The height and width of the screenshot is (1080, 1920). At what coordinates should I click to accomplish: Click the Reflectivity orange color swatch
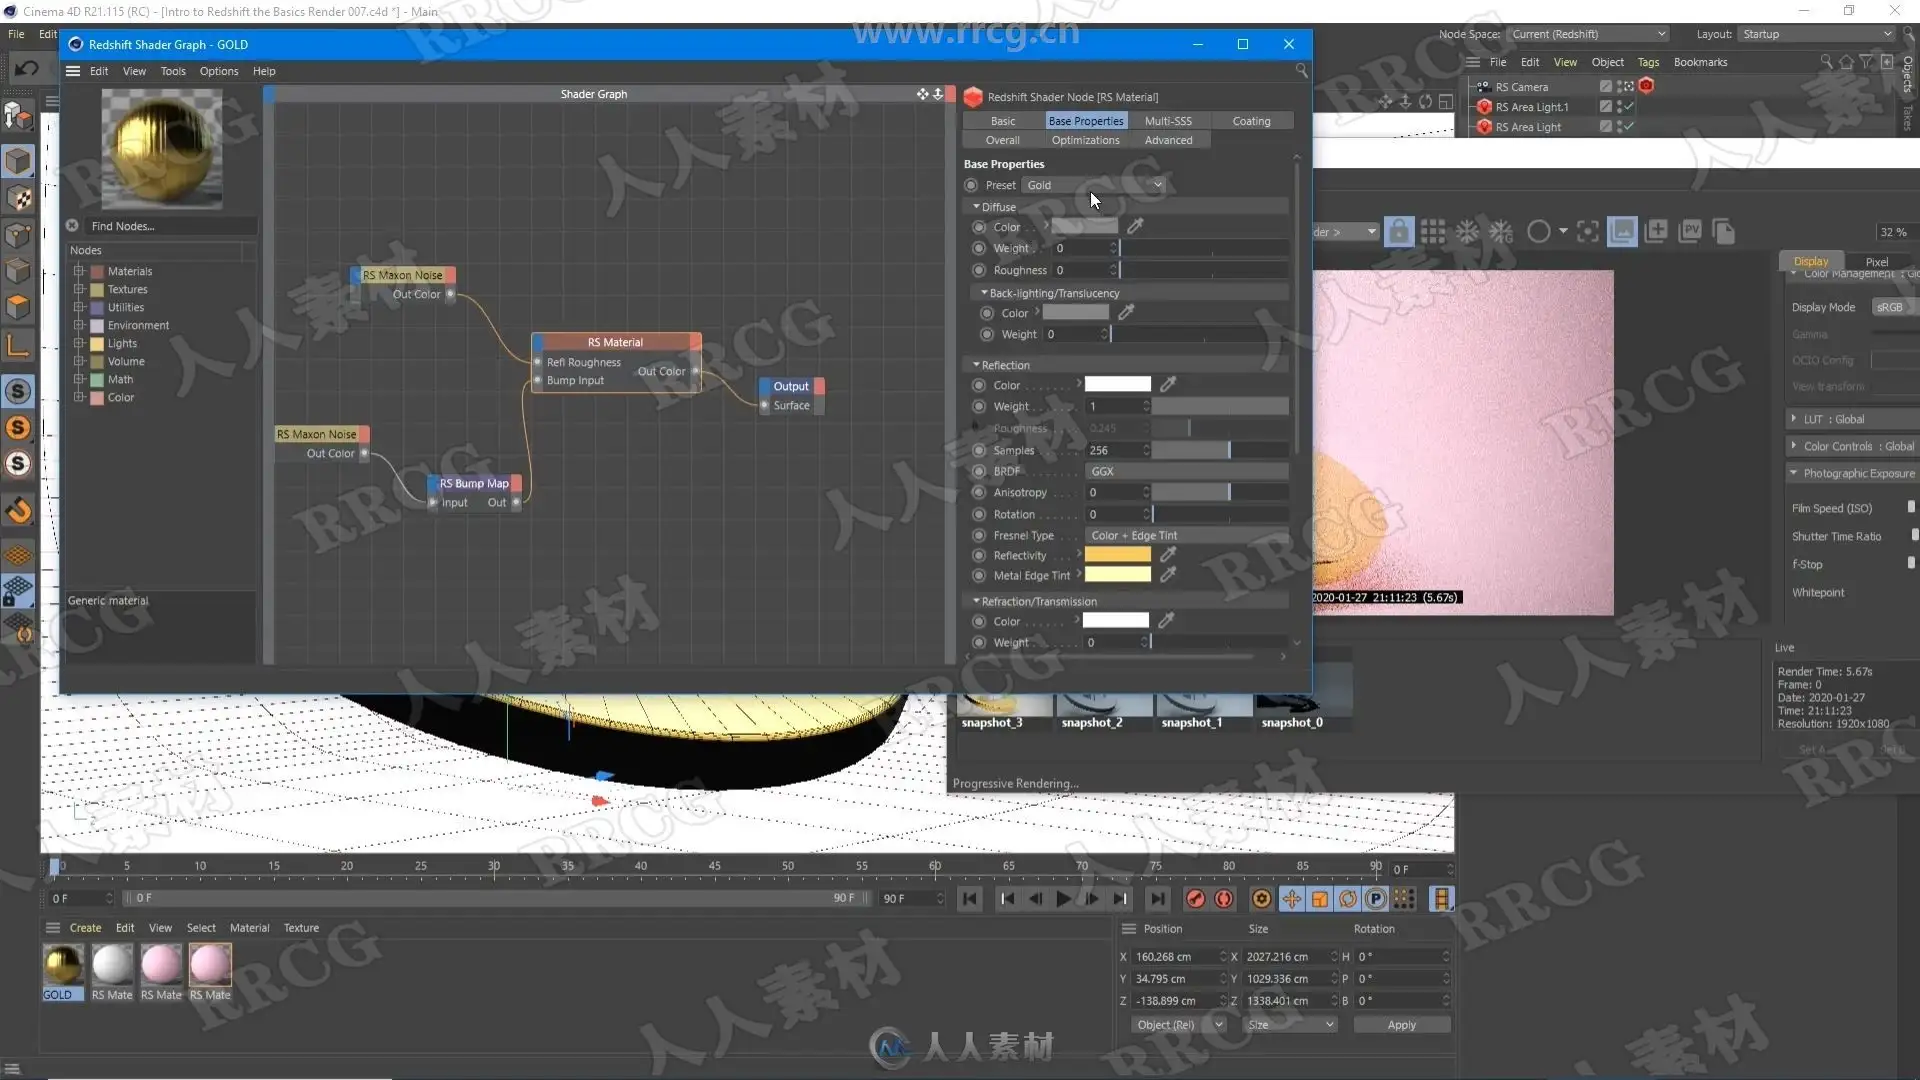tap(1117, 555)
